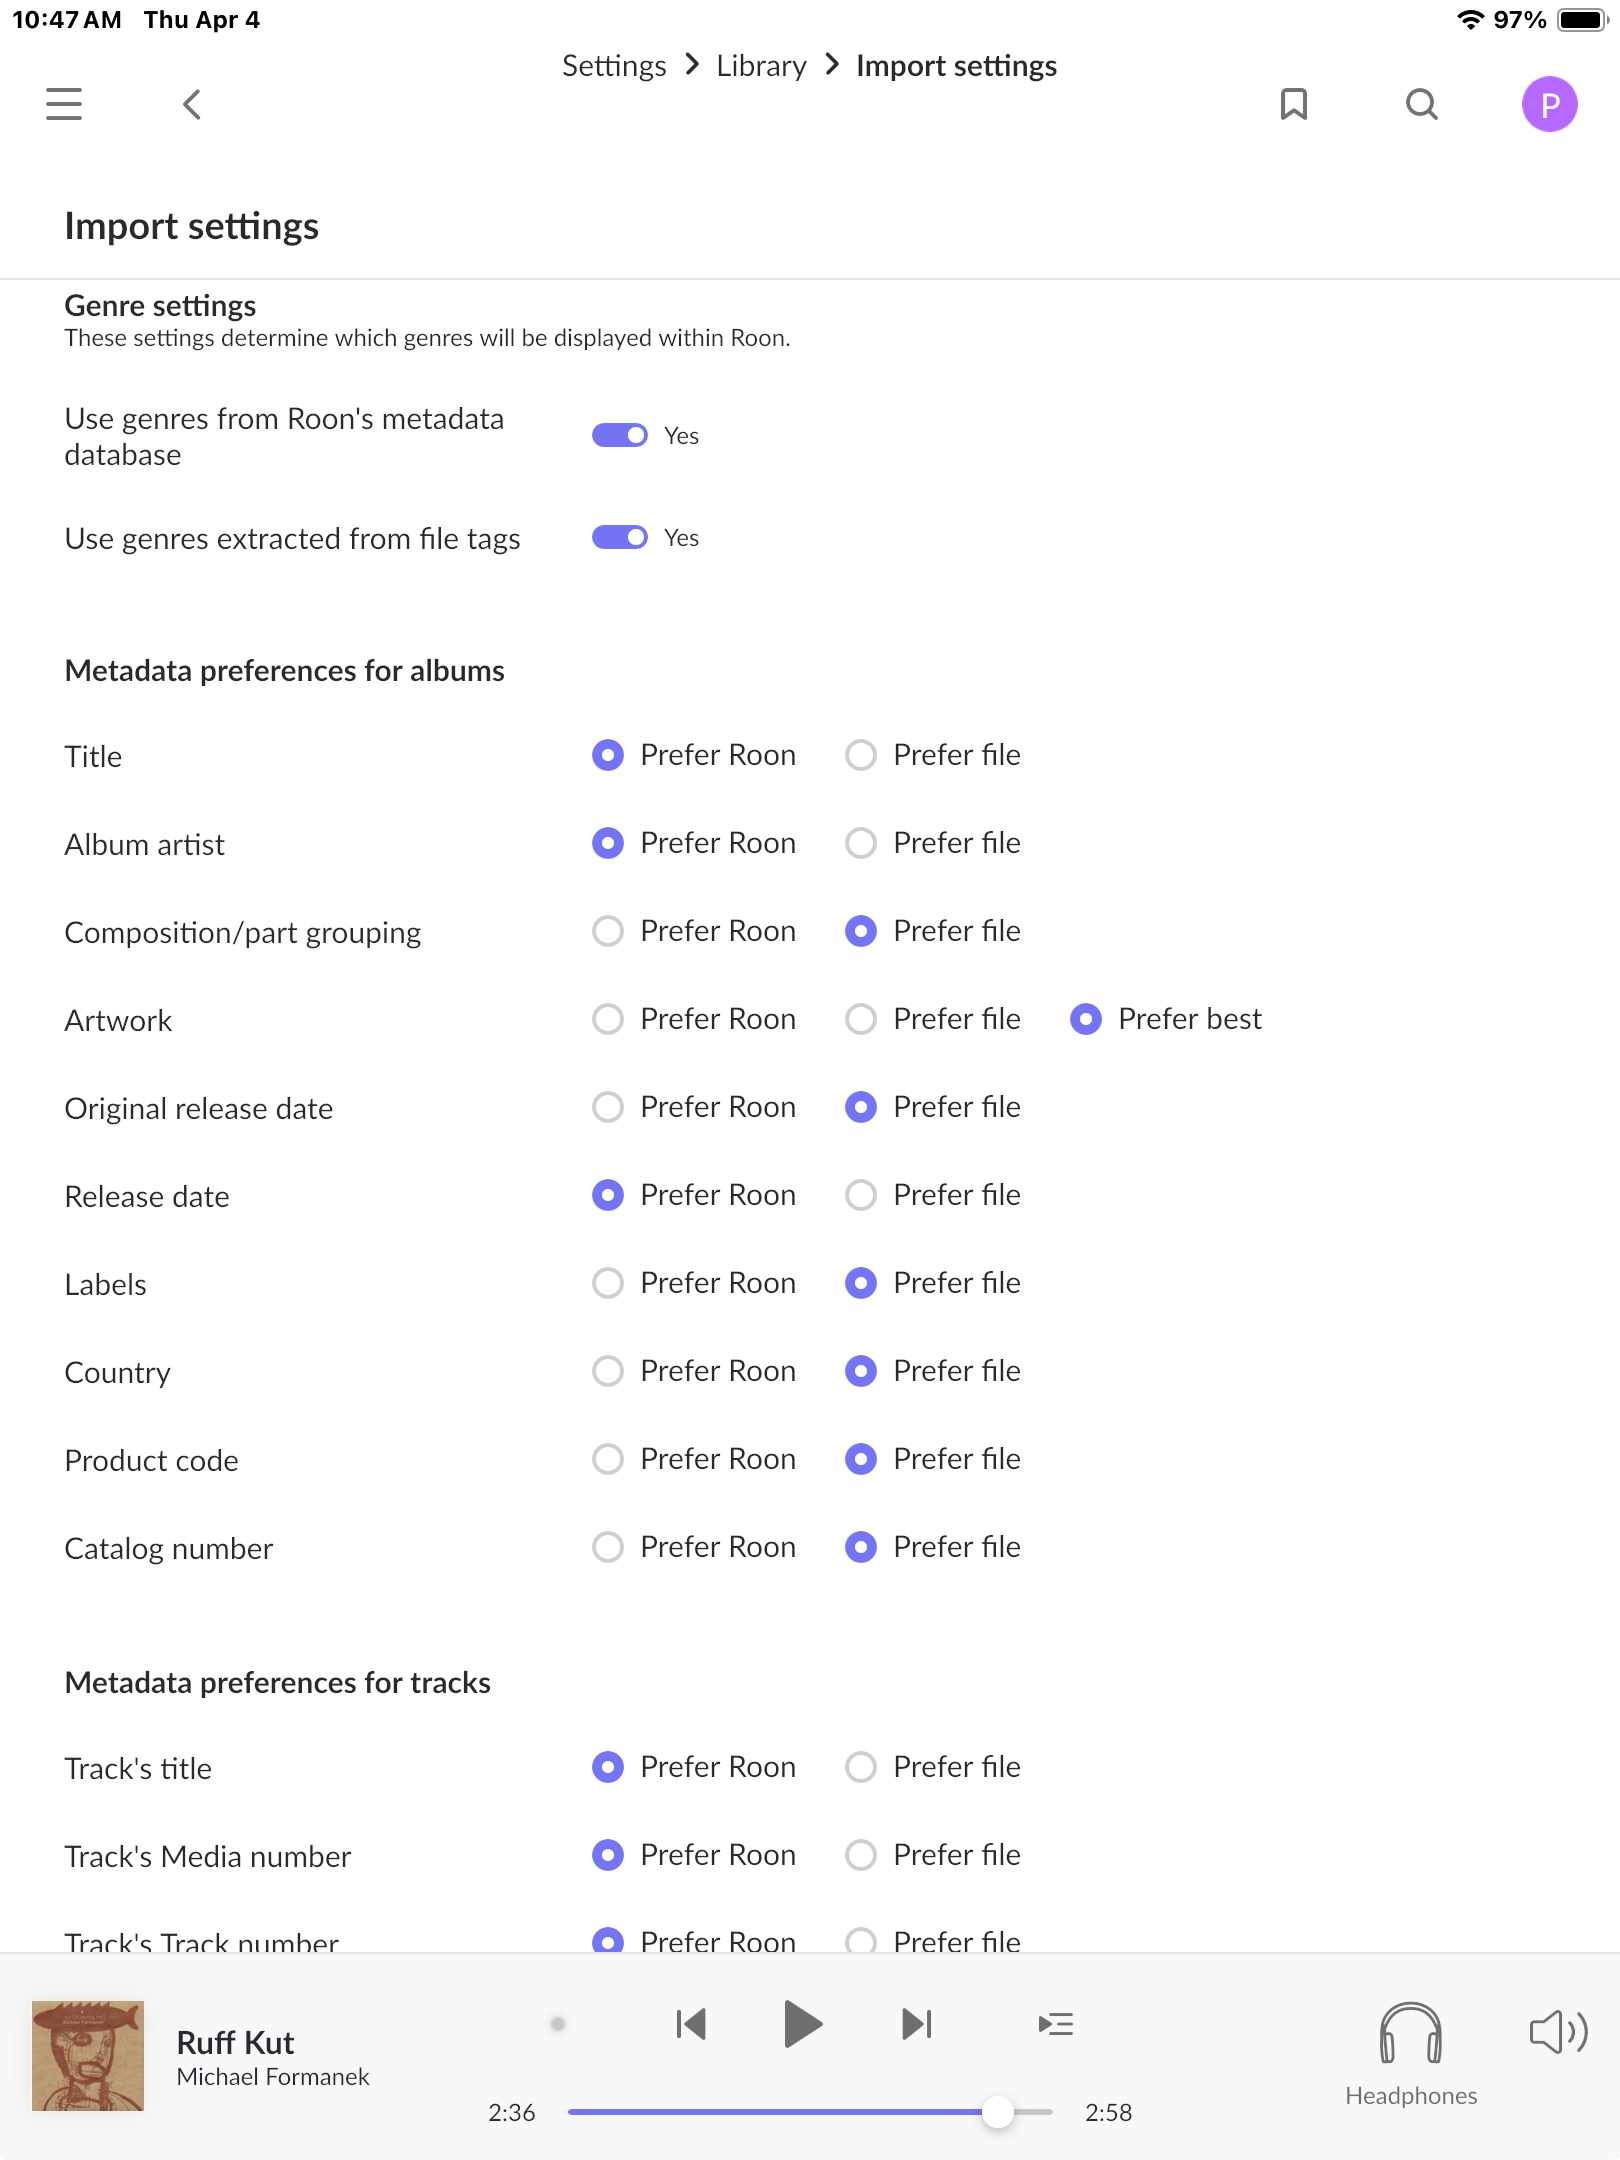The width and height of the screenshot is (1620, 2160).
Task: Open bookmarks with the bookmark icon
Action: (x=1294, y=104)
